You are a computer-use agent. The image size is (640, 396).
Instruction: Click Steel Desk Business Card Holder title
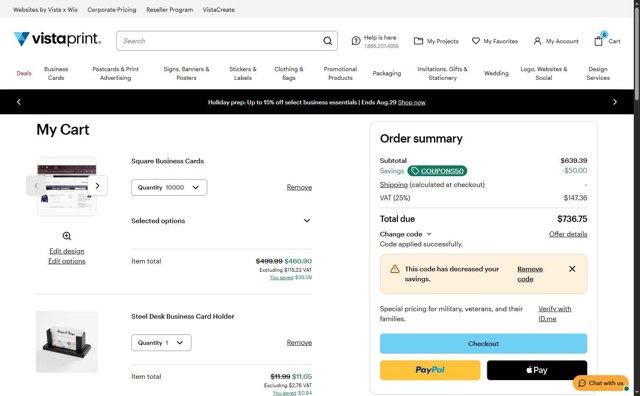183,316
